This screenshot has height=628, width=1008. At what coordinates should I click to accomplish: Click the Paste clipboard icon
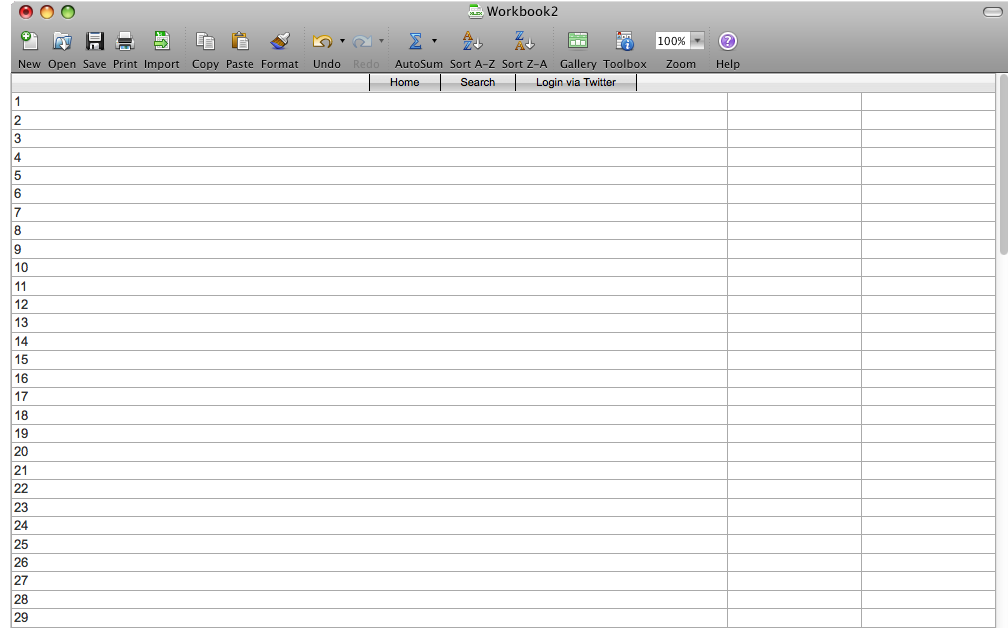pos(240,42)
